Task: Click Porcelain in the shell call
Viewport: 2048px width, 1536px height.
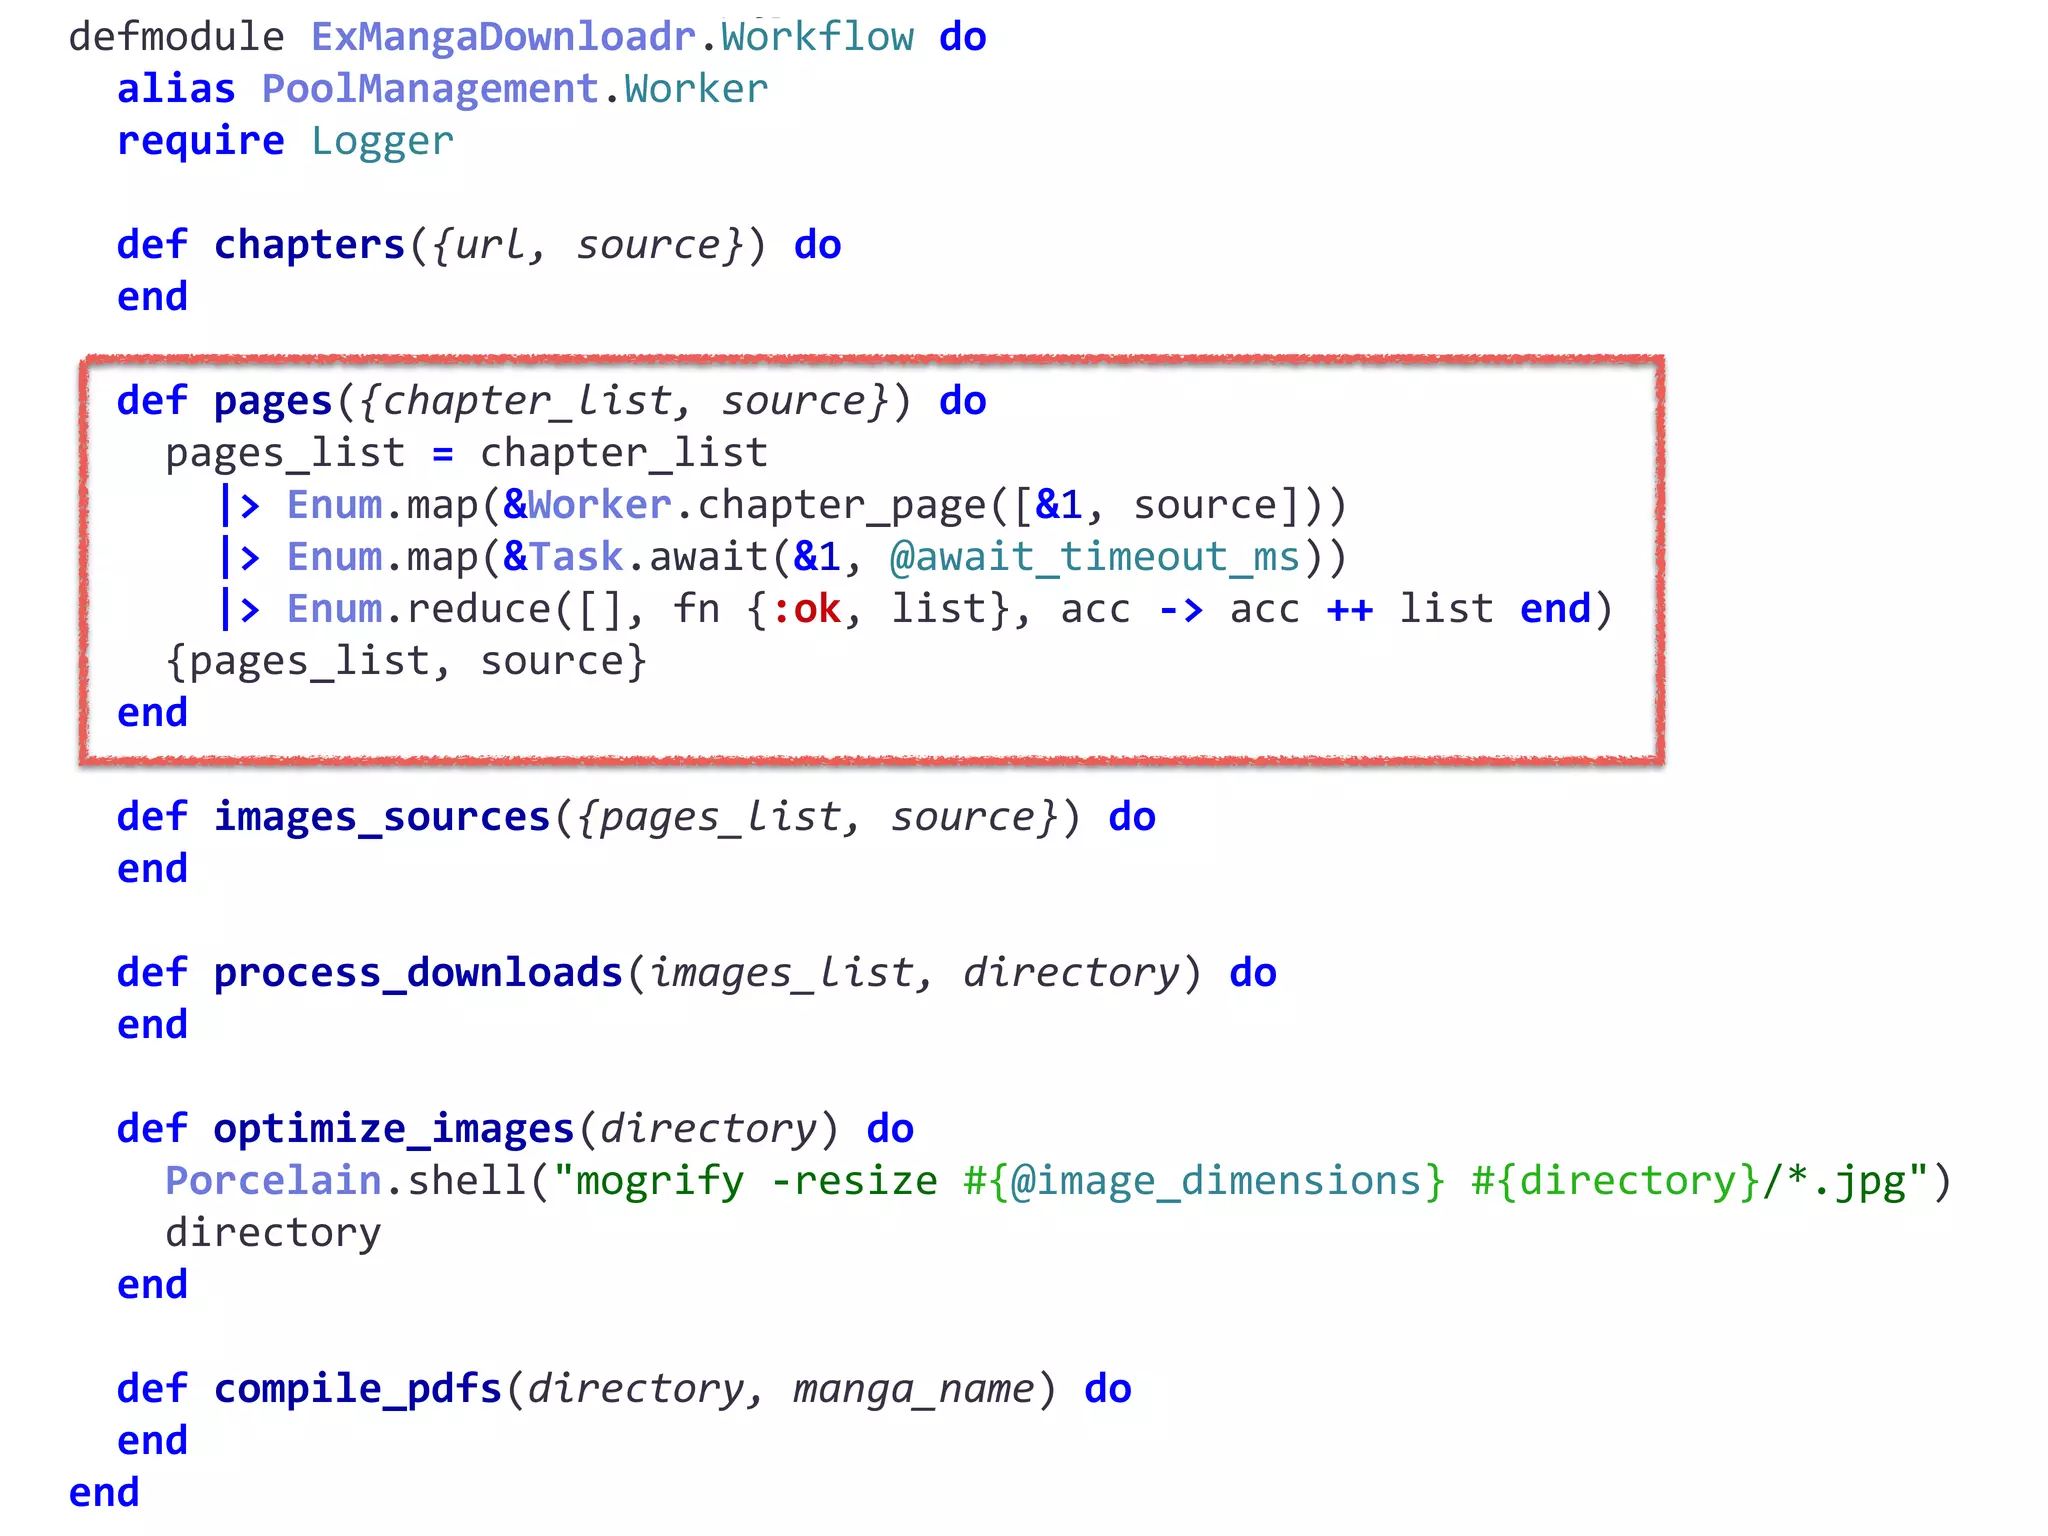Action: click(274, 1182)
